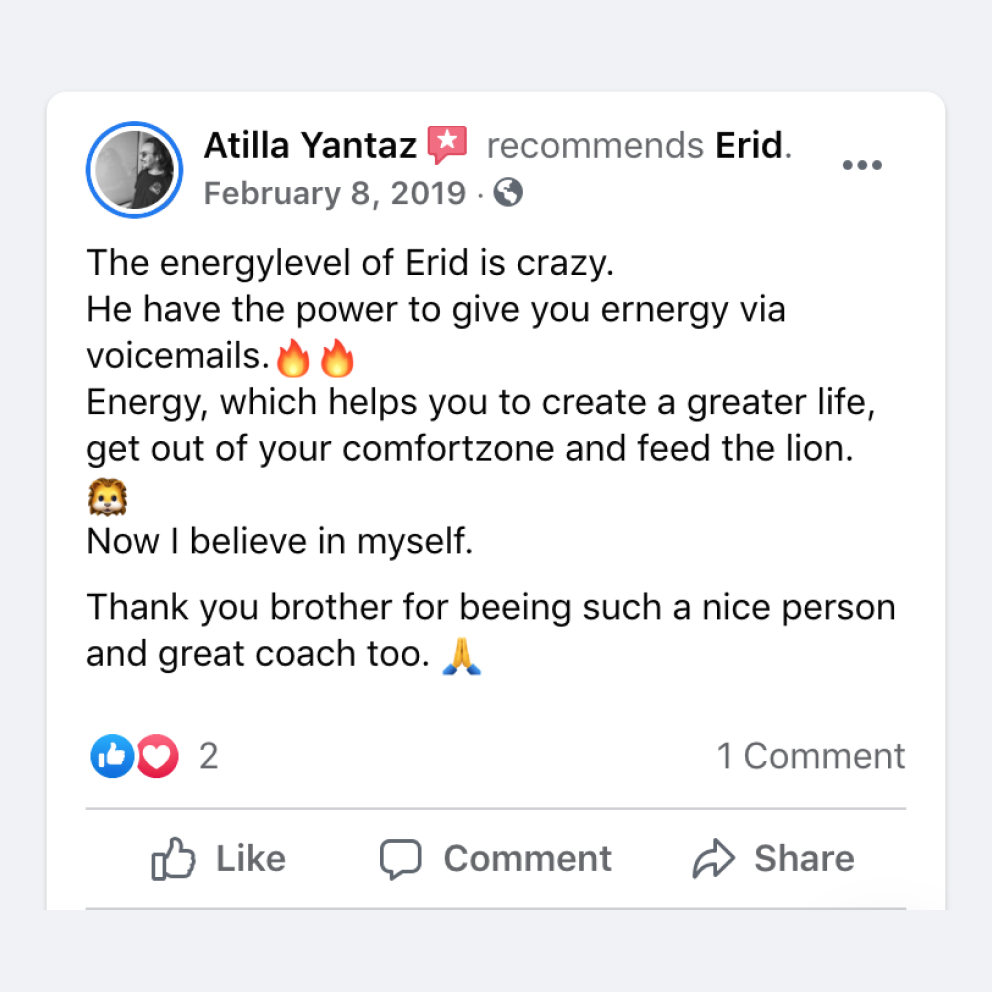This screenshot has width=992, height=992.
Task: Click the globe privacy icon
Action: pos(509,193)
